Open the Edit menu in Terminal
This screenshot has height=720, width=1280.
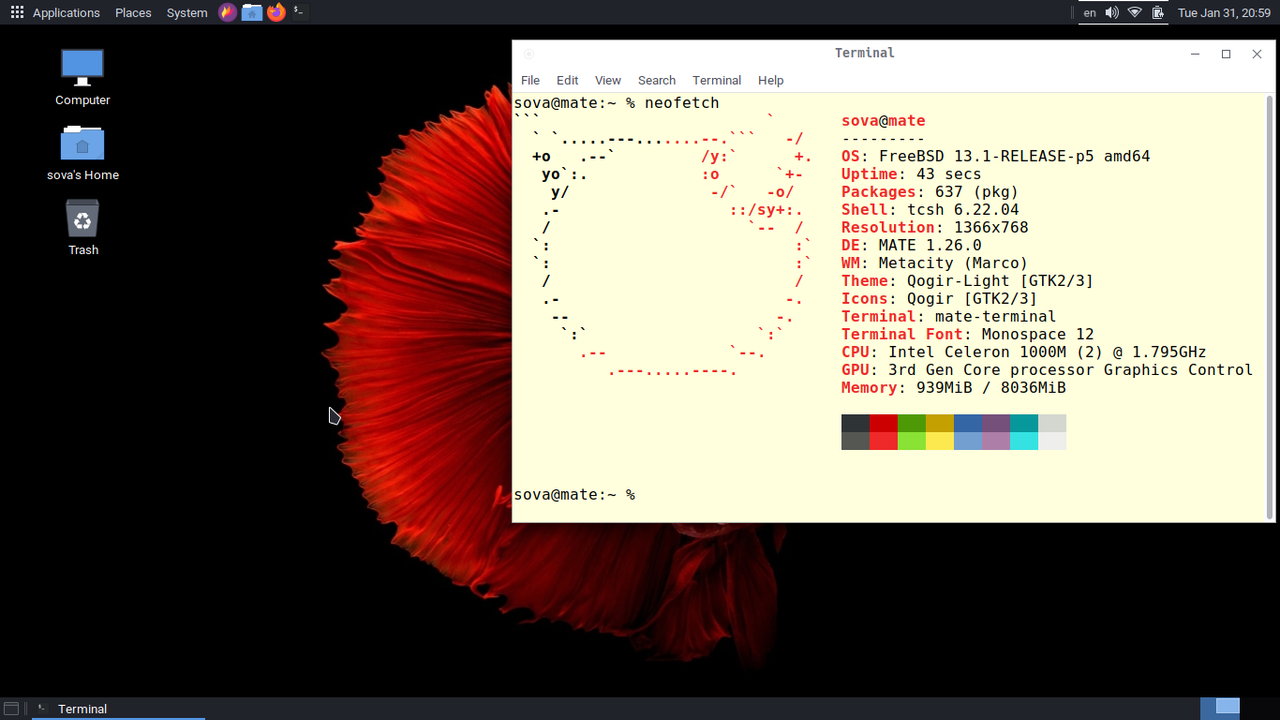[567, 80]
